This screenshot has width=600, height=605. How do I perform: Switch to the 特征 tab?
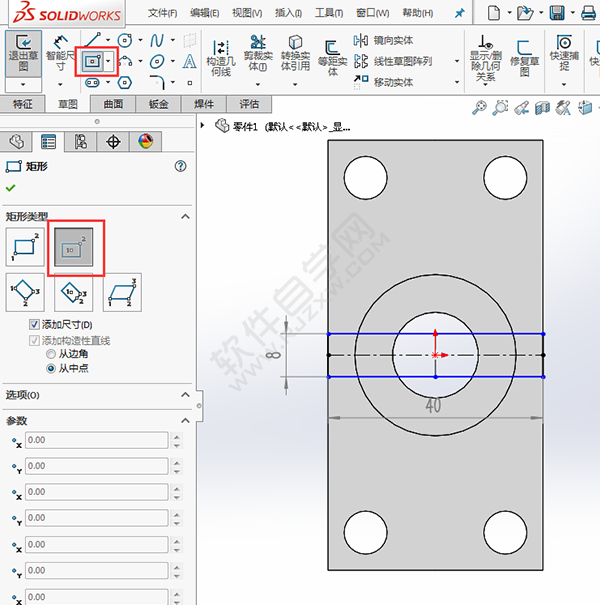tap(22, 104)
